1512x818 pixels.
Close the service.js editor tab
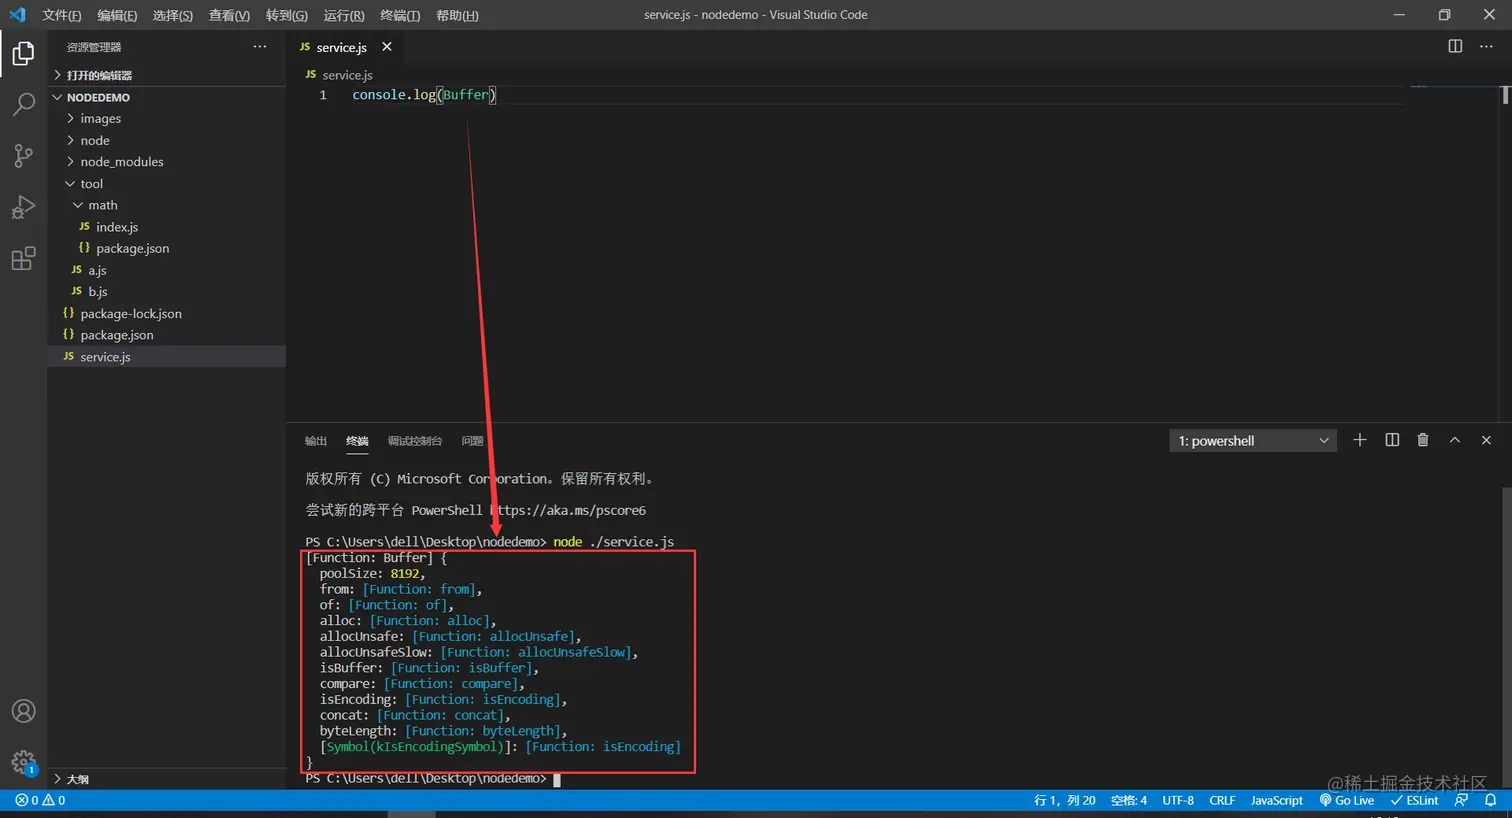[x=387, y=47]
